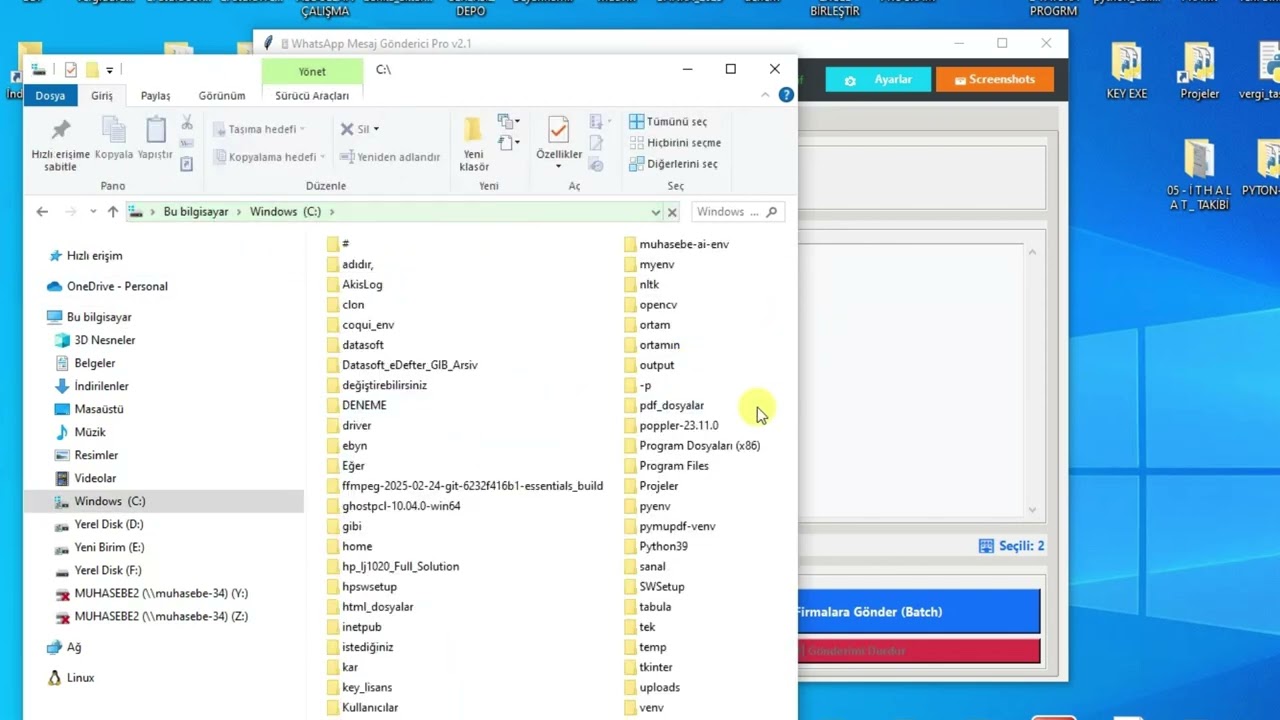Select MUHASEBE2 (Y:) network drive
The image size is (1280, 720).
click(x=151, y=593)
